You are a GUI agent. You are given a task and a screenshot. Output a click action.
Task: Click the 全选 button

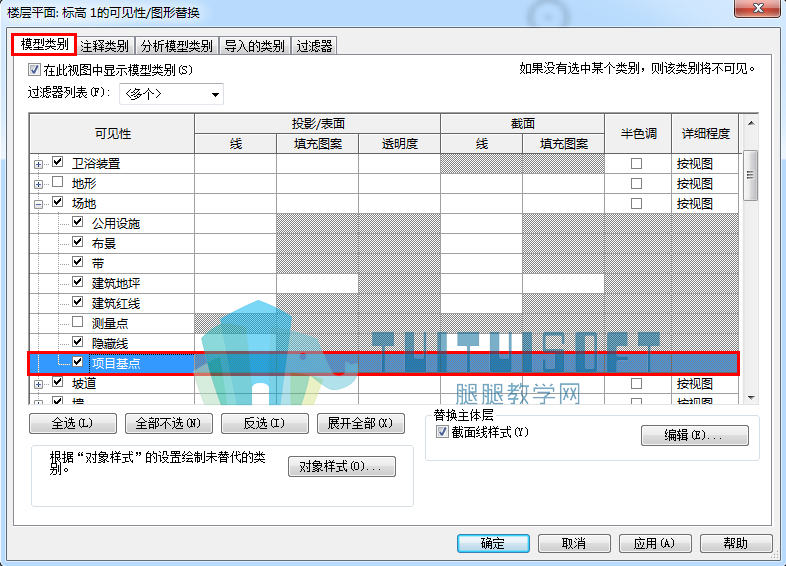pyautogui.click(x=73, y=424)
